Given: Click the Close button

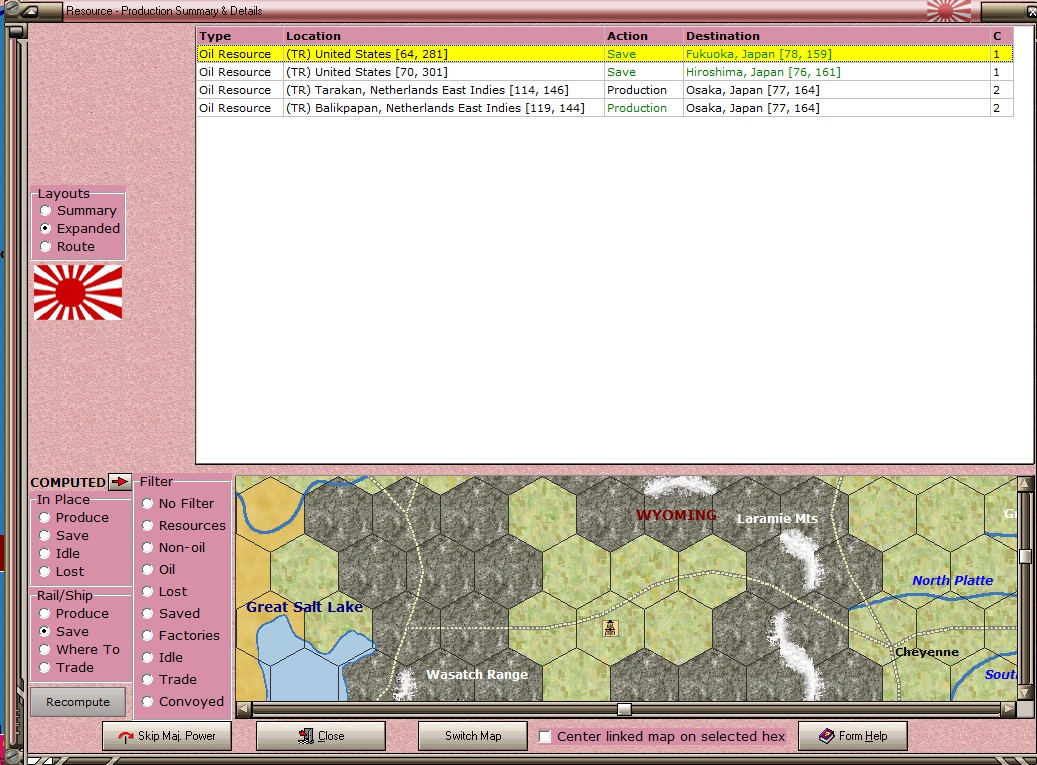Looking at the screenshot, I should tap(321, 736).
